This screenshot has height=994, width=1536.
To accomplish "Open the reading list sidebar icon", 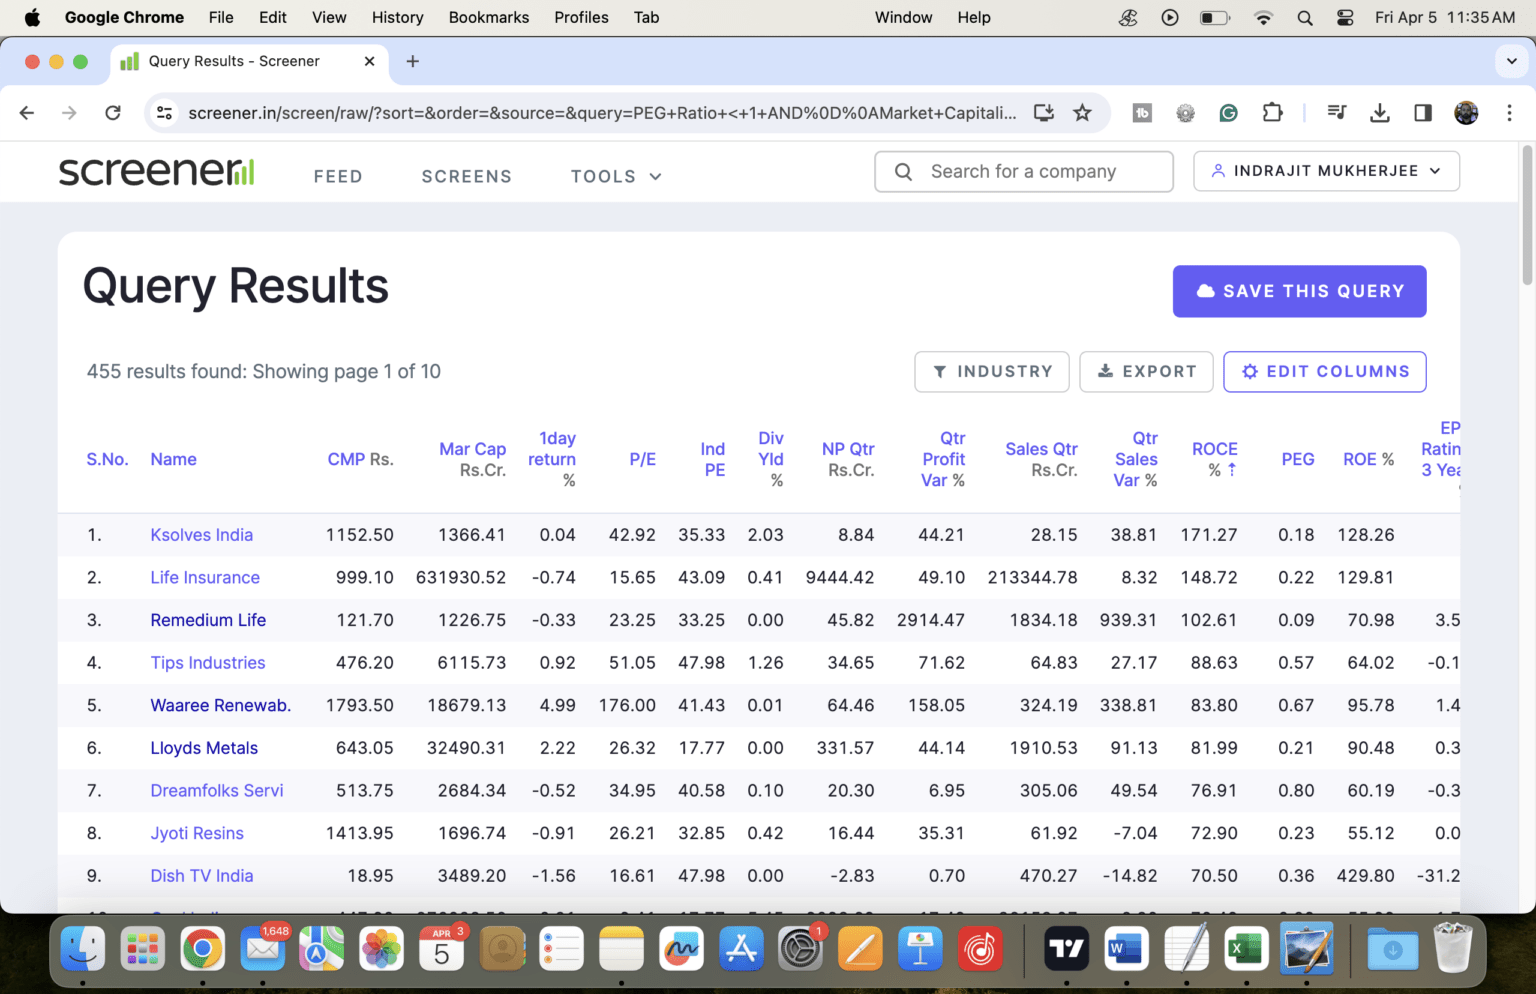I will tap(1423, 113).
